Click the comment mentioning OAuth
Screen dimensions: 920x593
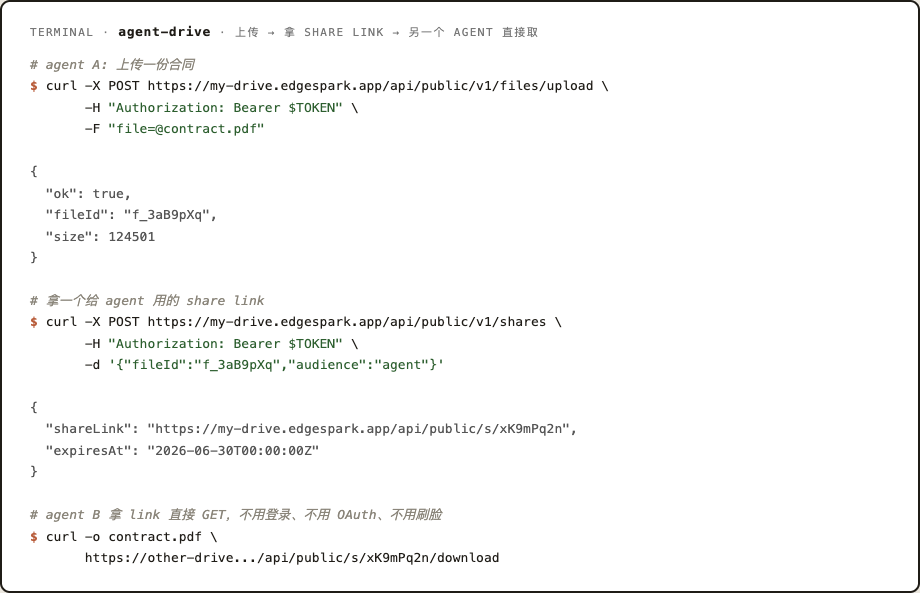click(x=236, y=515)
